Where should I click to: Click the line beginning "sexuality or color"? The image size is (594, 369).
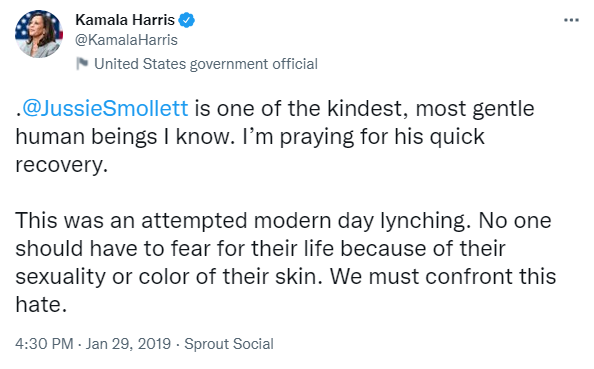coord(286,277)
